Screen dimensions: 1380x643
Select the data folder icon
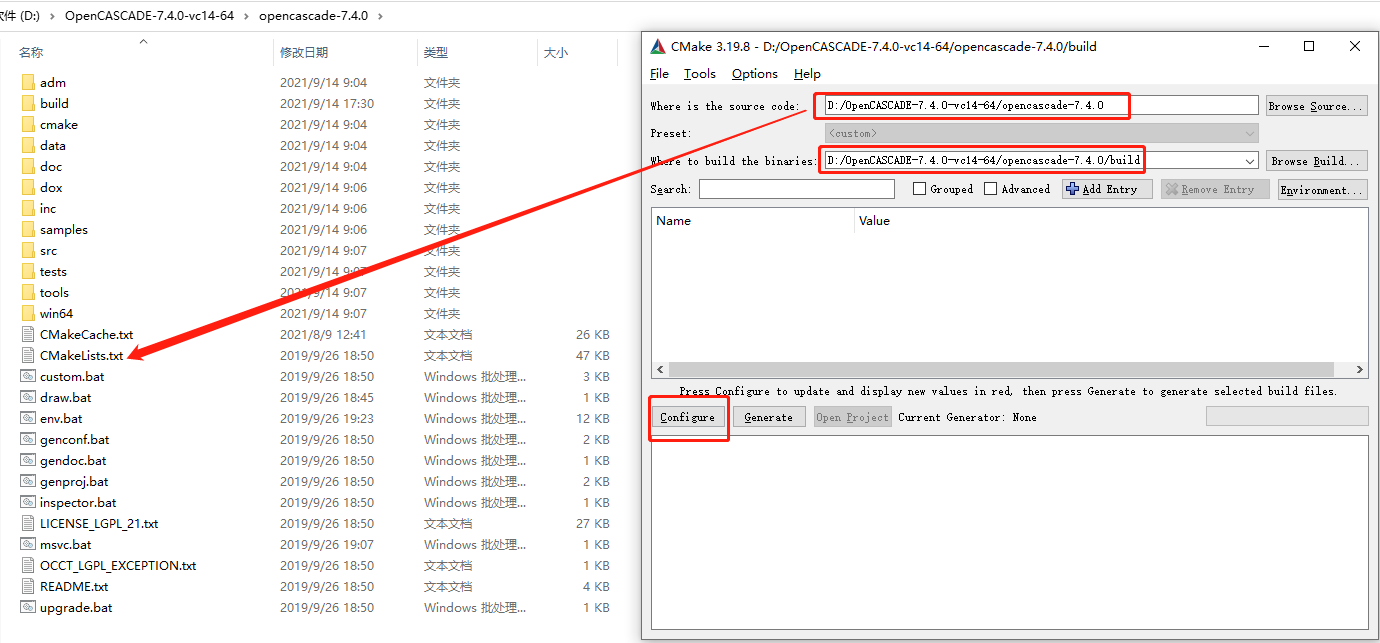point(28,145)
